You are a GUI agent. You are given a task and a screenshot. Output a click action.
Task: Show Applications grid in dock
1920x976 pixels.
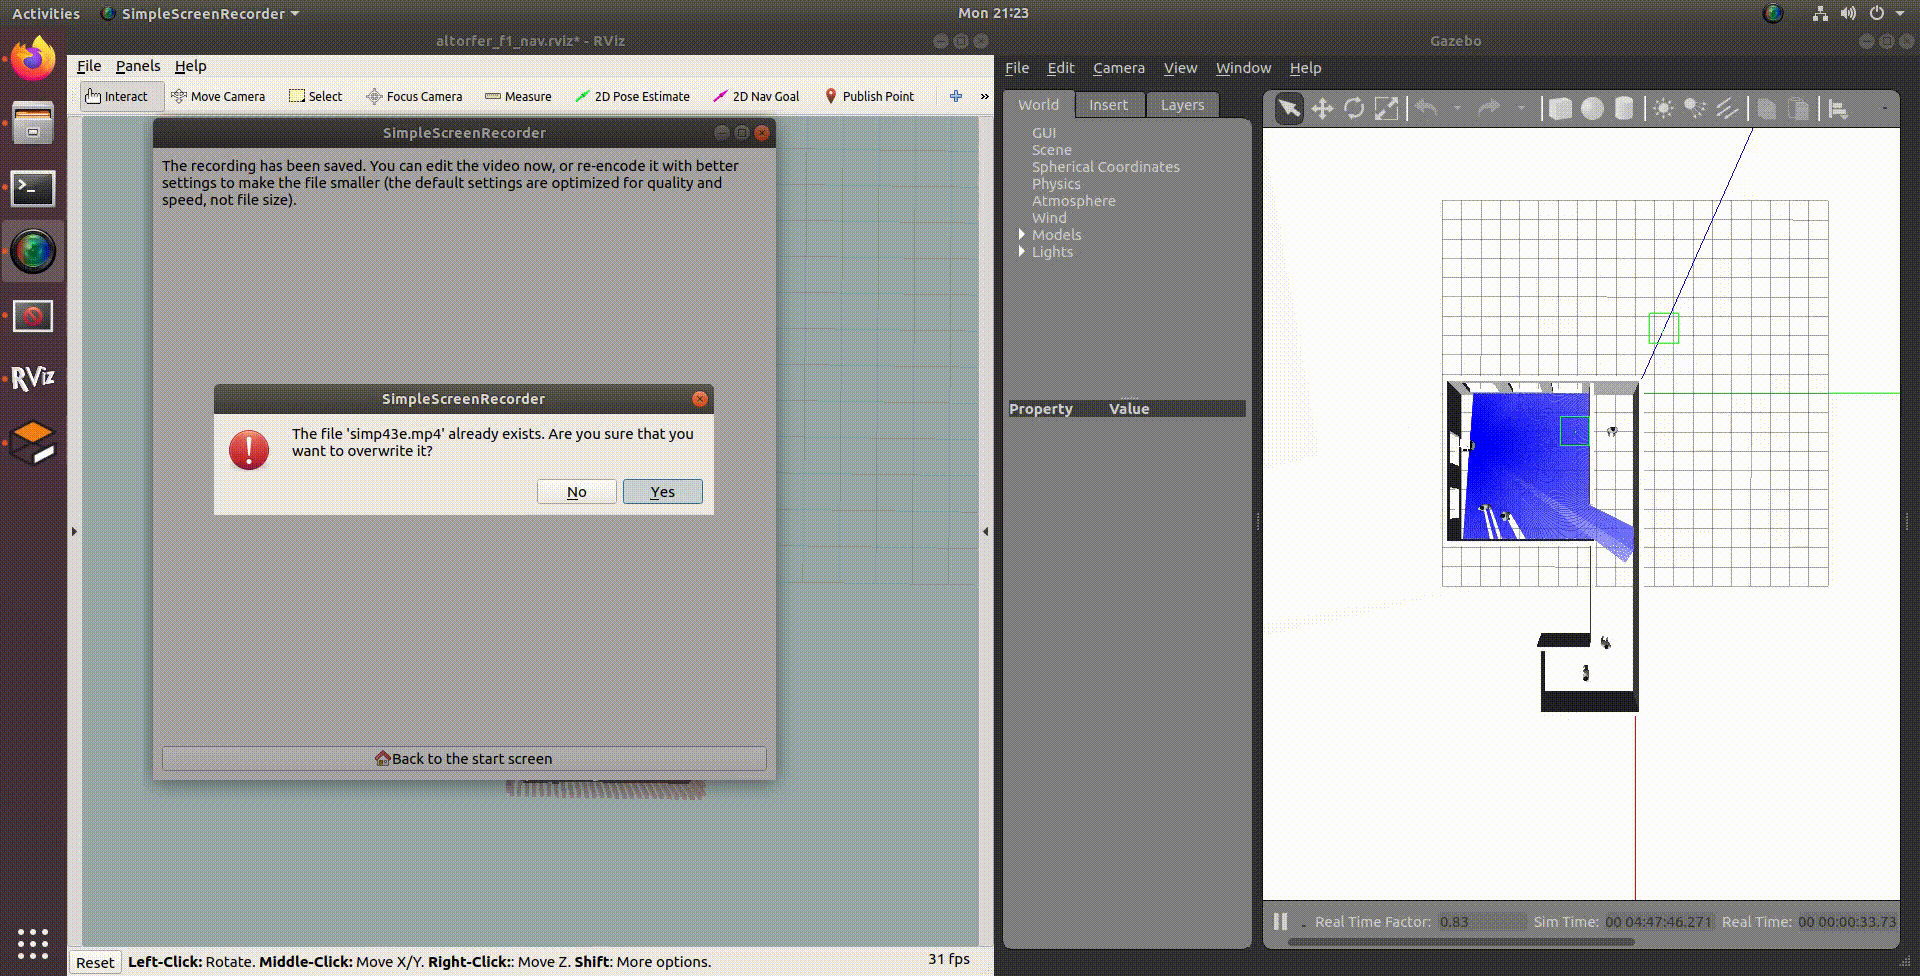click(33, 943)
